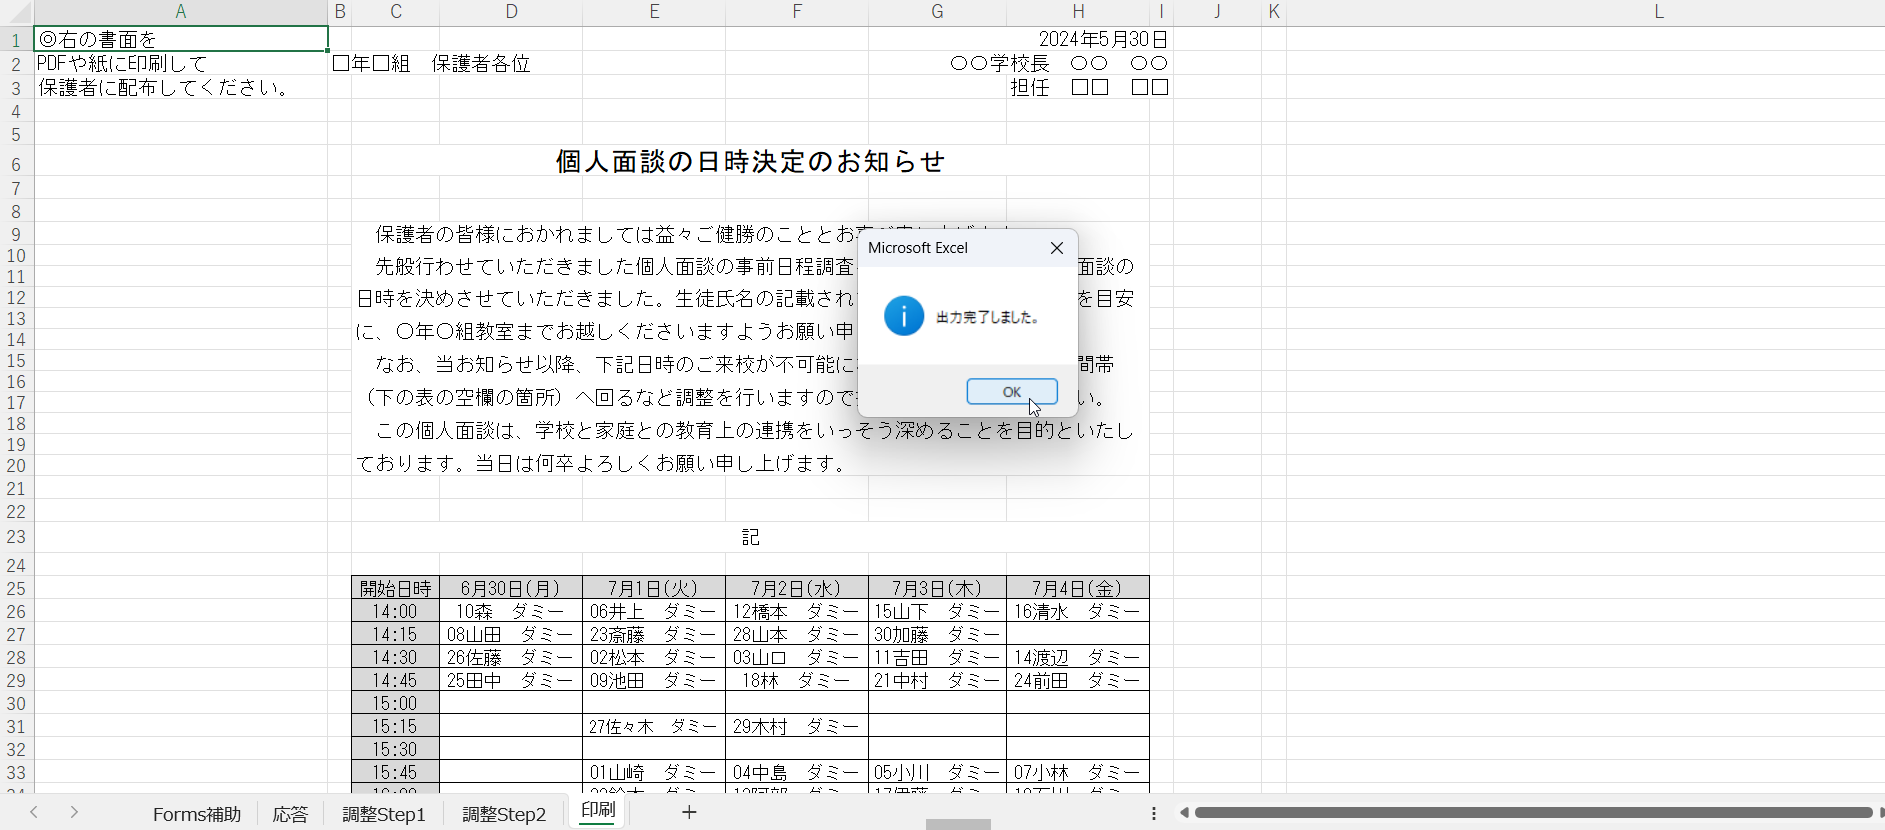Image resolution: width=1885 pixels, height=830 pixels.
Task: Add a new sheet with plus icon
Action: pyautogui.click(x=688, y=812)
